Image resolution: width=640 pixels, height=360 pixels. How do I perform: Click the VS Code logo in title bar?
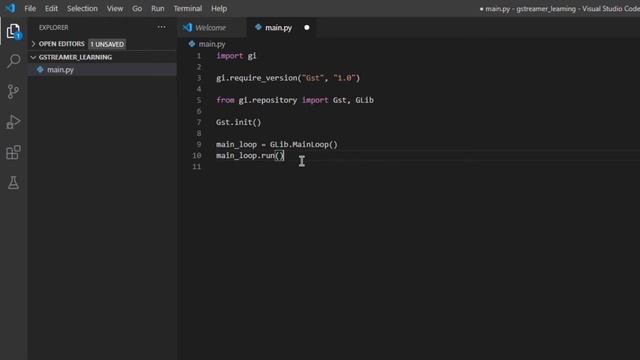pos(10,8)
